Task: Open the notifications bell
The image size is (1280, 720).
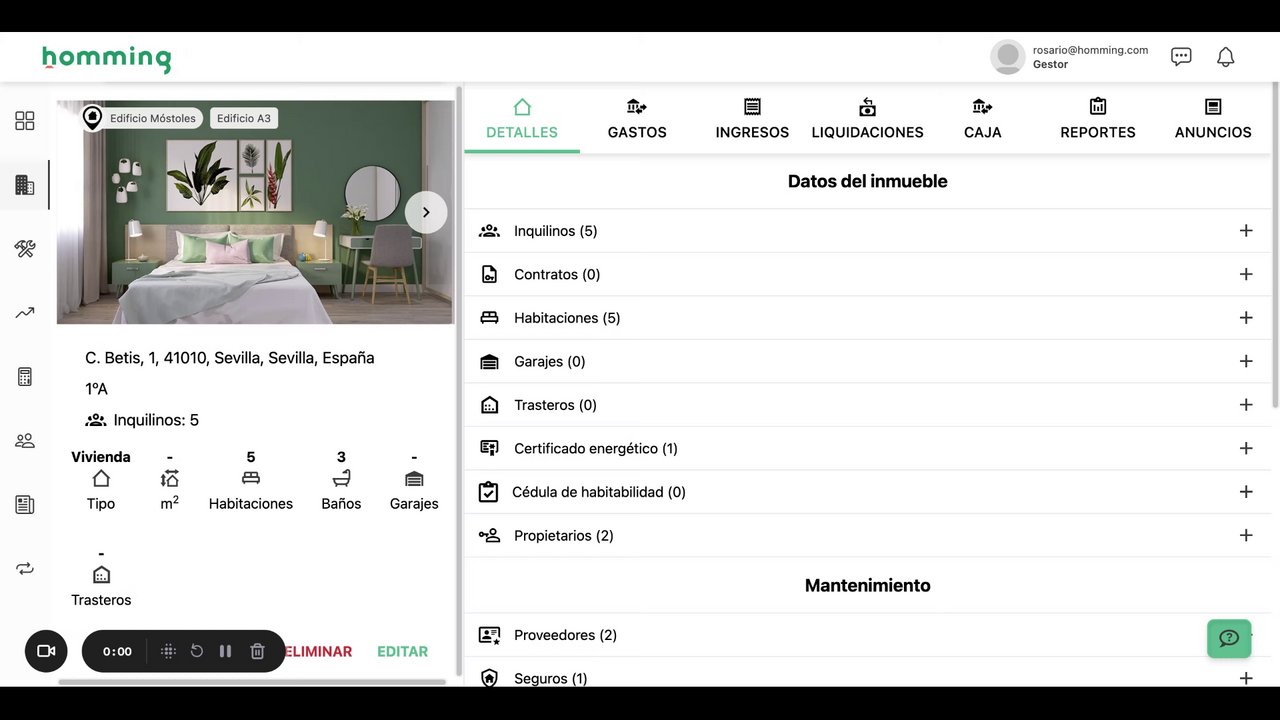Action: click(x=1226, y=57)
